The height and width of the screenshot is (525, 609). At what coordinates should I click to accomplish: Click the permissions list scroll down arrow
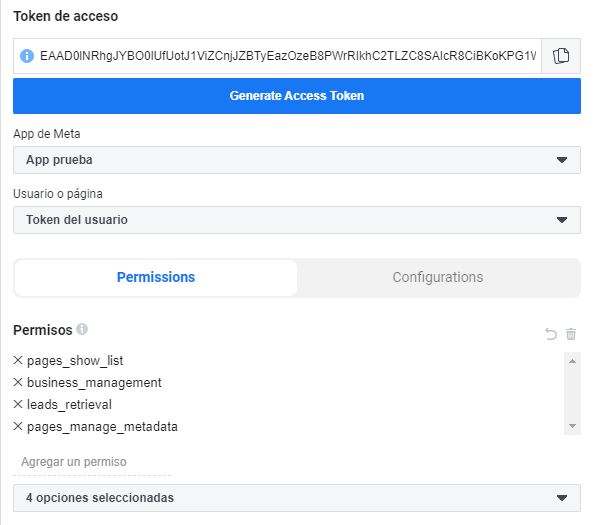[572, 427]
